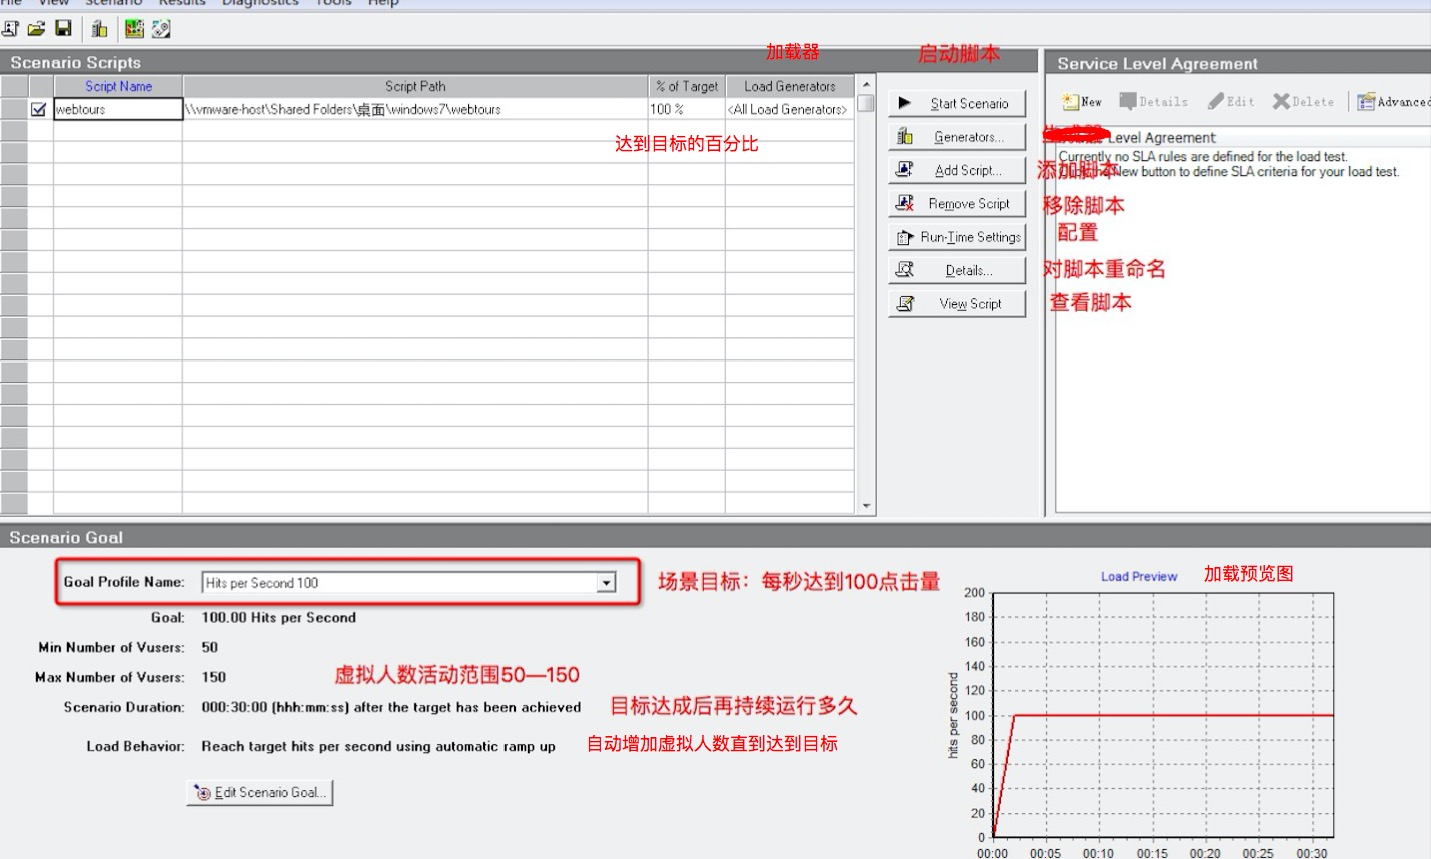Open the Generators dialog

tap(957, 137)
